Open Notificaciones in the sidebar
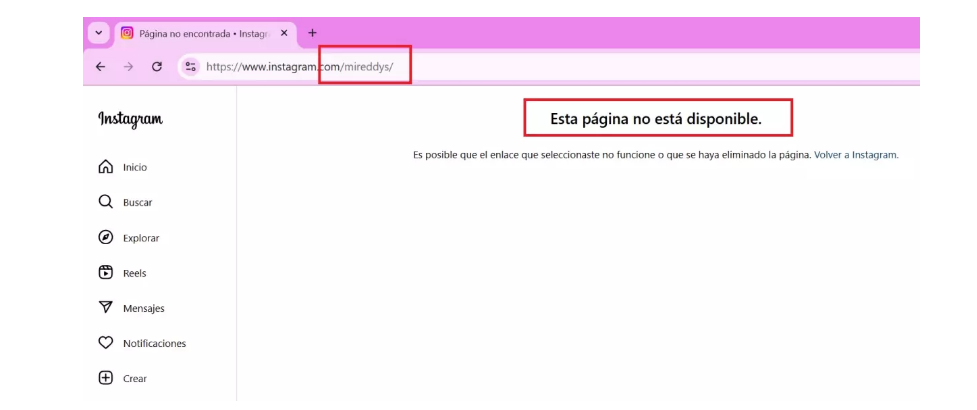This screenshot has height=410, width=977. (155, 343)
